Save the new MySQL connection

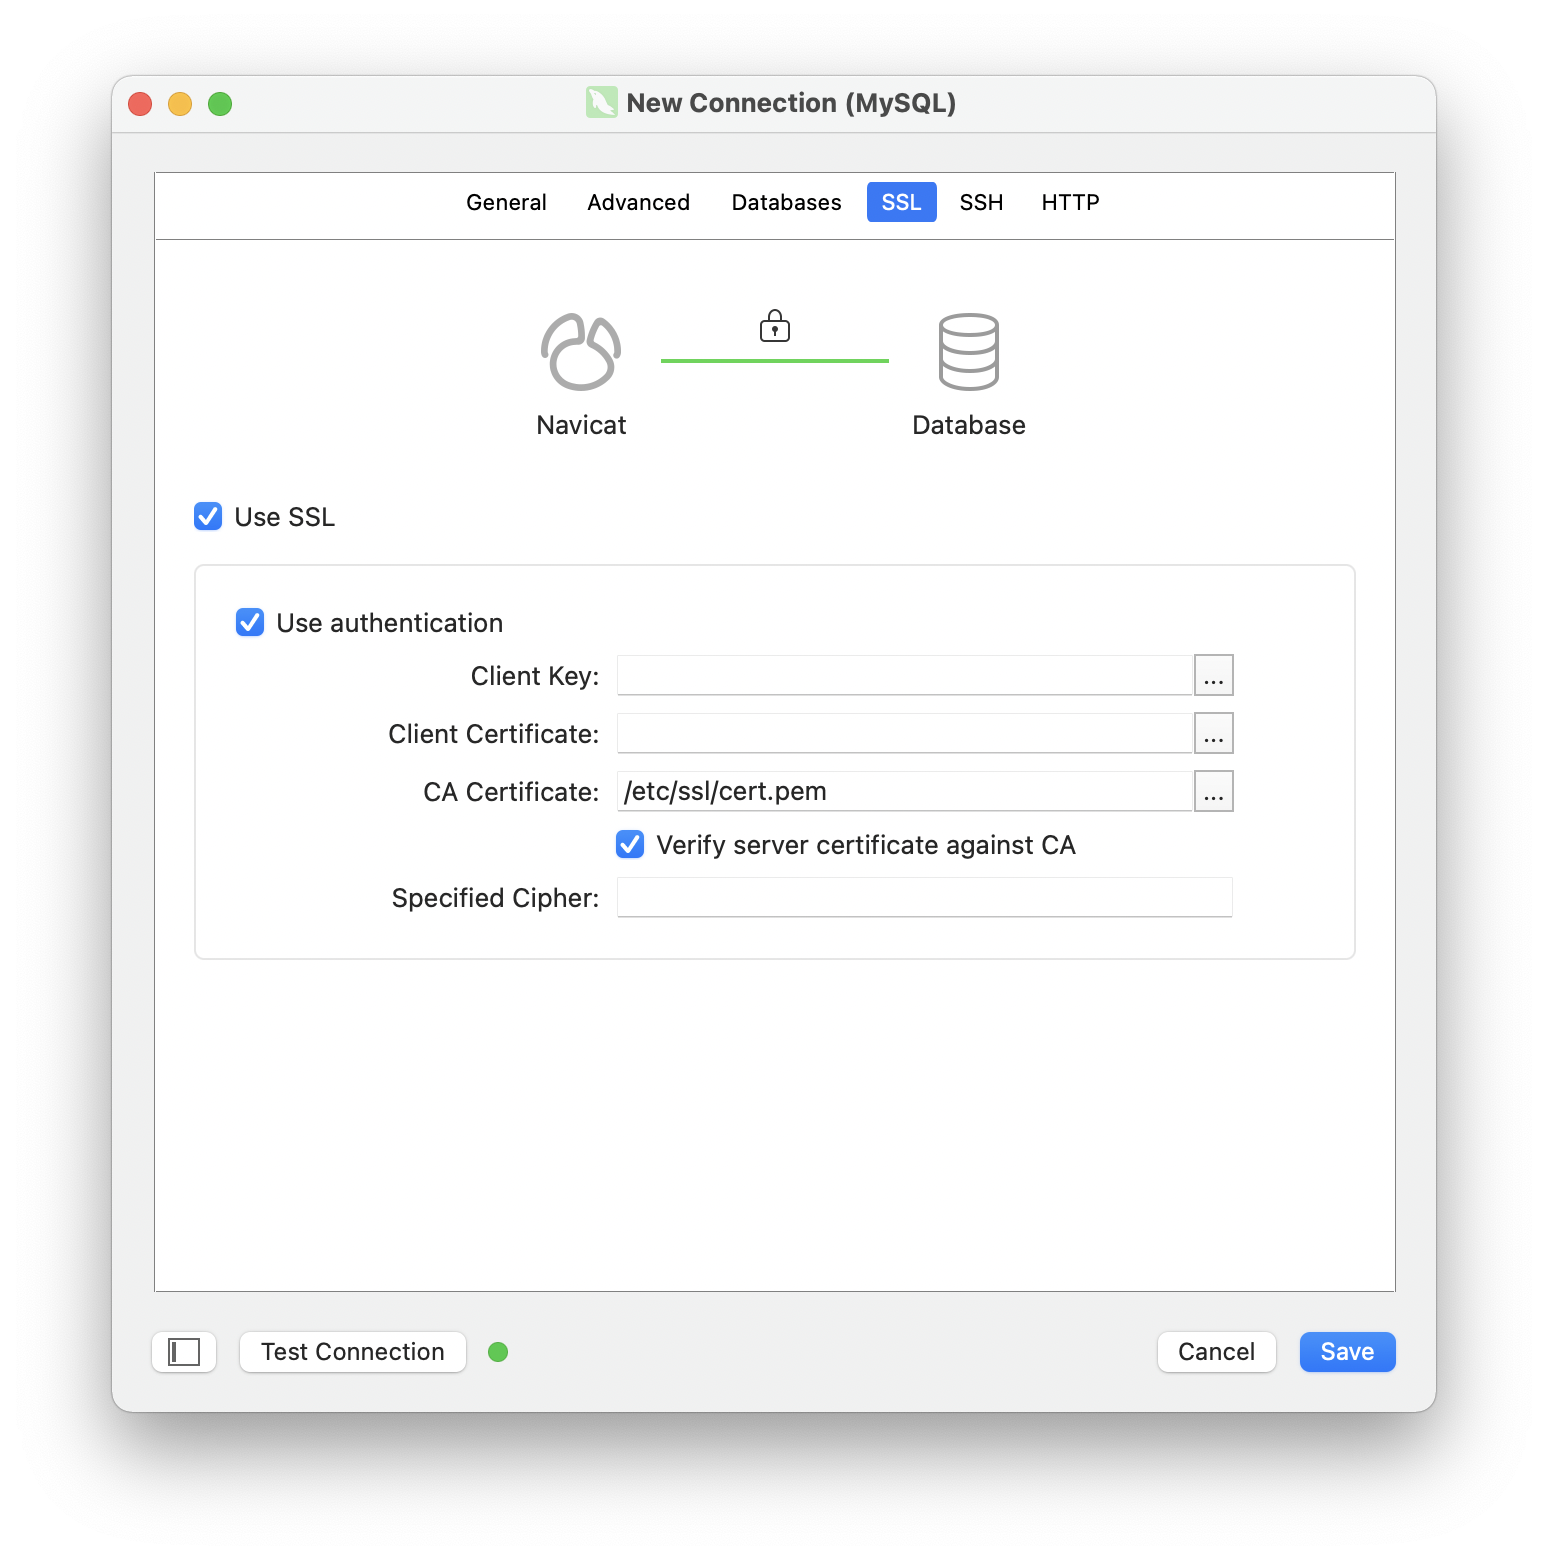(x=1346, y=1351)
